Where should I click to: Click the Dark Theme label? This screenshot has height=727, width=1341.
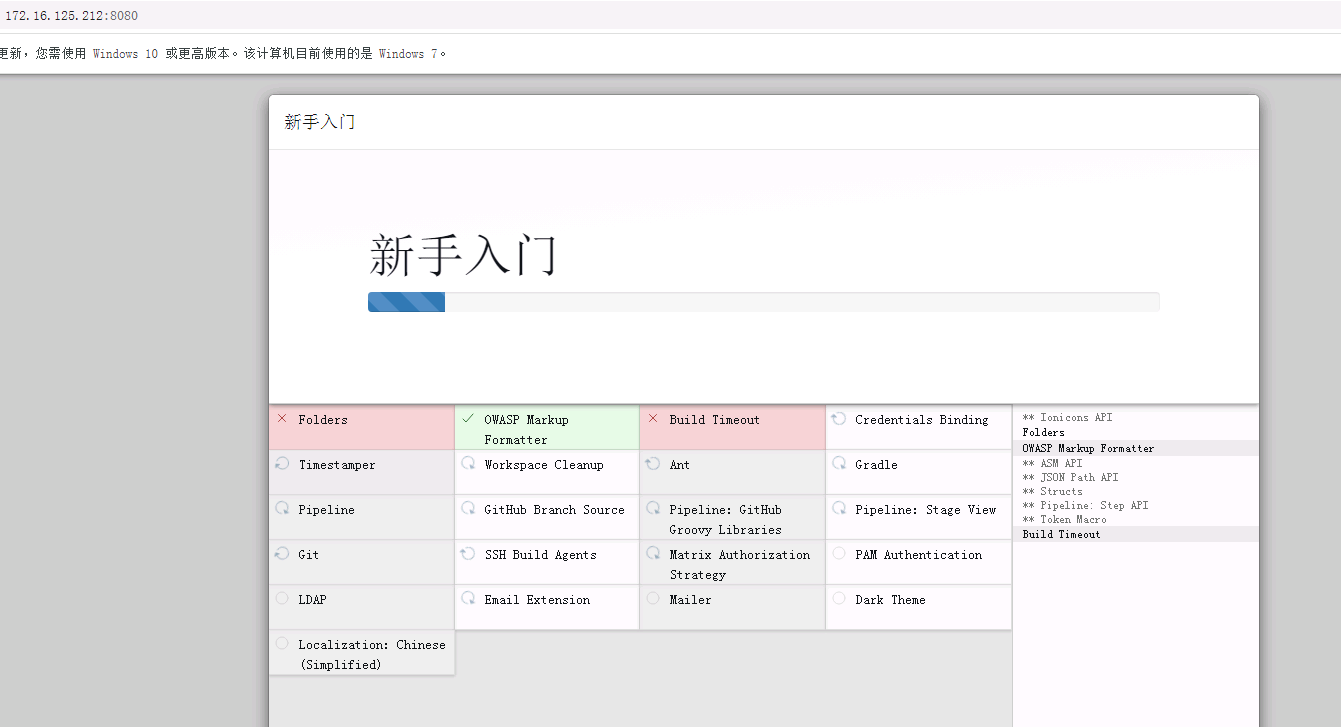pos(891,600)
